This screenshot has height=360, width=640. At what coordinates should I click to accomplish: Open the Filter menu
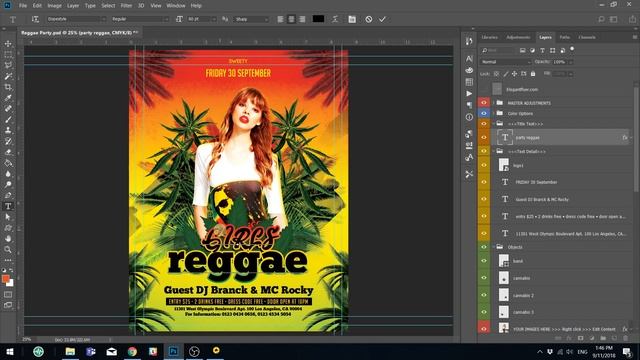(126, 6)
